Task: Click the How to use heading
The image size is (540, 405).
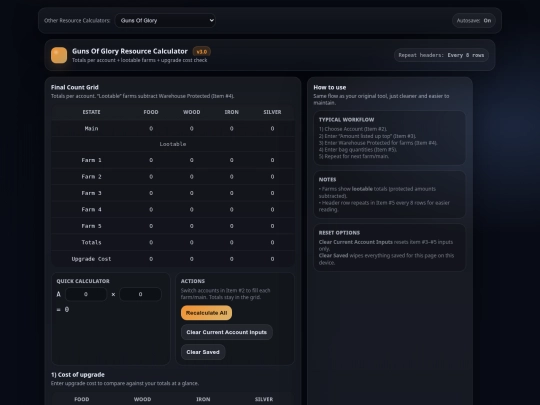Action: [330, 87]
